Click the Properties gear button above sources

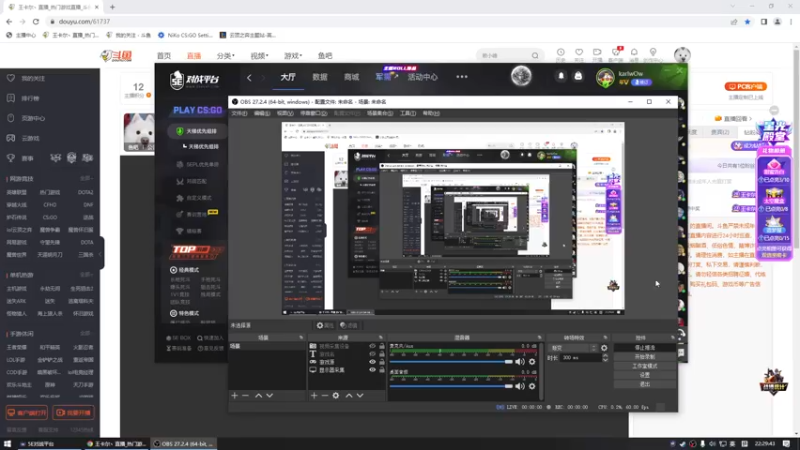(325, 325)
